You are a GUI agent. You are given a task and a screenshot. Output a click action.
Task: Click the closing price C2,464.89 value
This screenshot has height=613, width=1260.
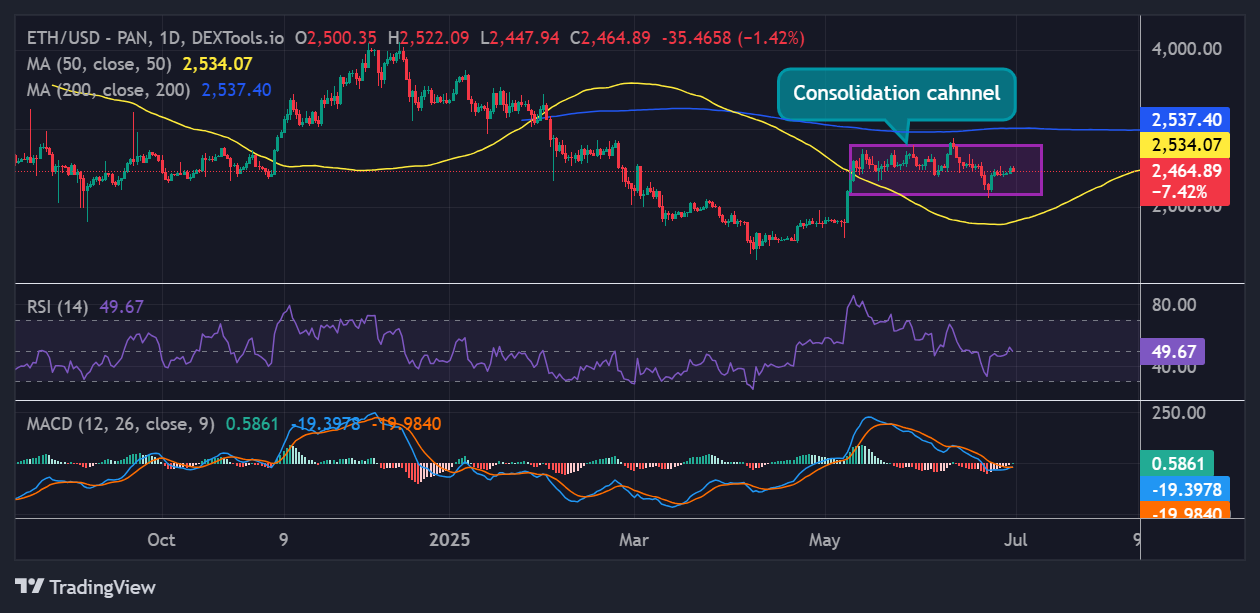[610, 38]
